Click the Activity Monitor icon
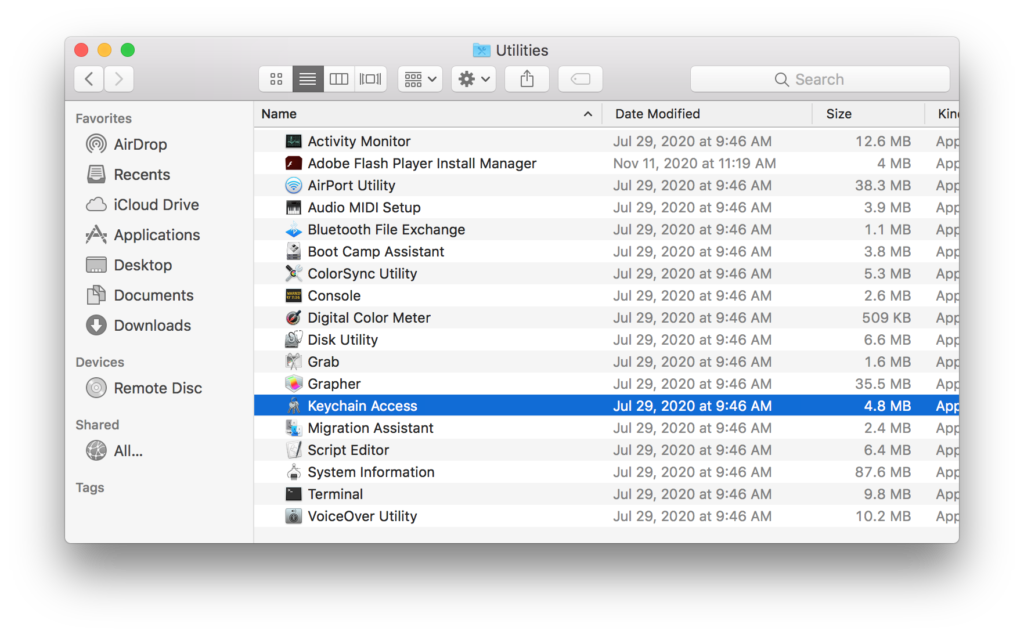The height and width of the screenshot is (636, 1024). 293,142
